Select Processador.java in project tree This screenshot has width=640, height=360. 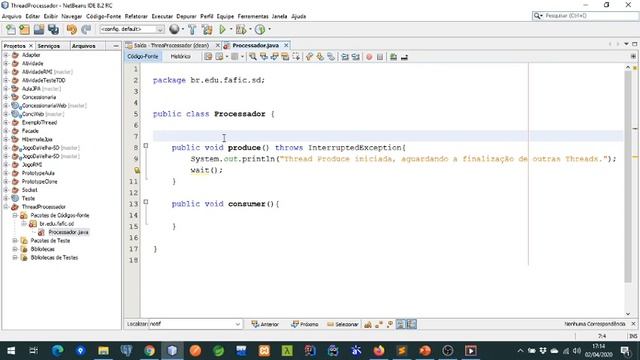coord(68,232)
